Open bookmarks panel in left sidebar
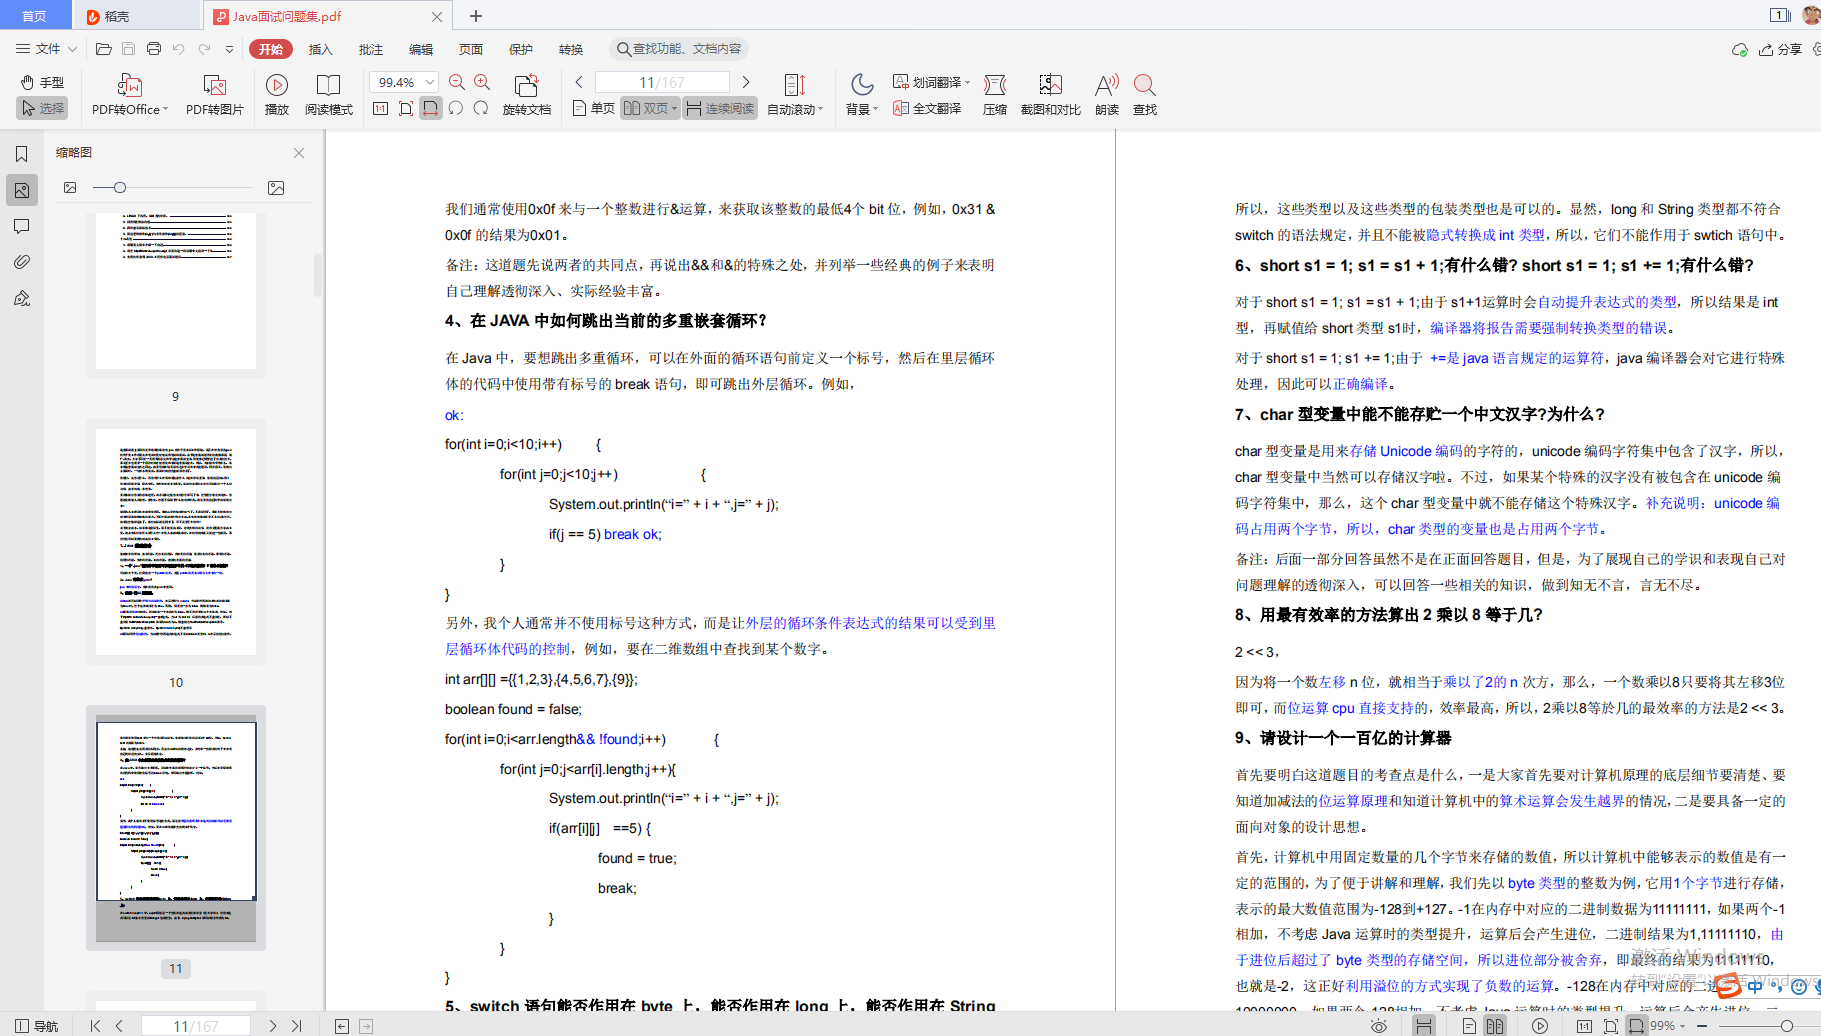The height and width of the screenshot is (1036, 1821). [x=21, y=154]
